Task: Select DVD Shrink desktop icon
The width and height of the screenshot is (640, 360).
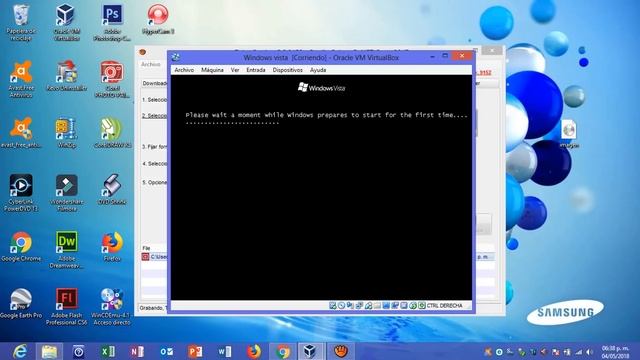Action: coord(112,189)
